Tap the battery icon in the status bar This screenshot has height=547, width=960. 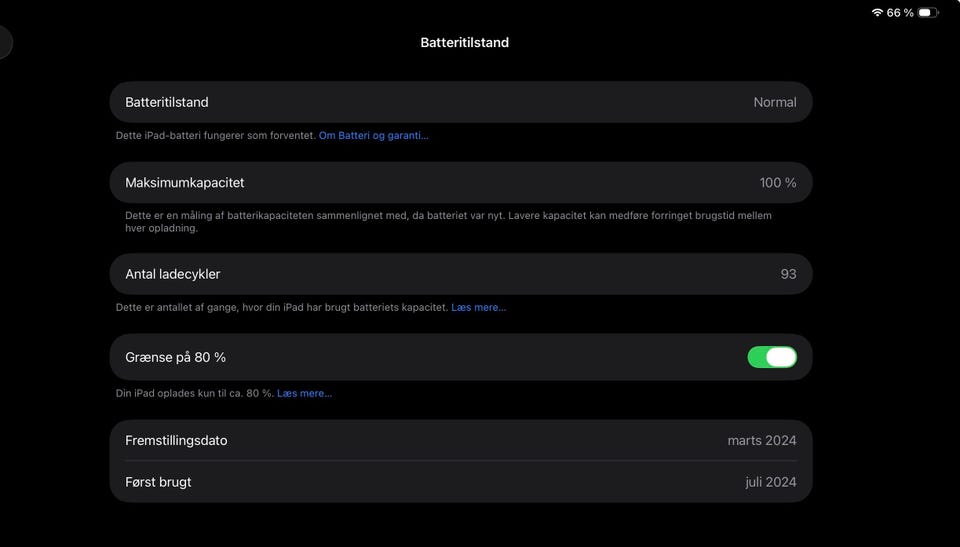point(927,13)
